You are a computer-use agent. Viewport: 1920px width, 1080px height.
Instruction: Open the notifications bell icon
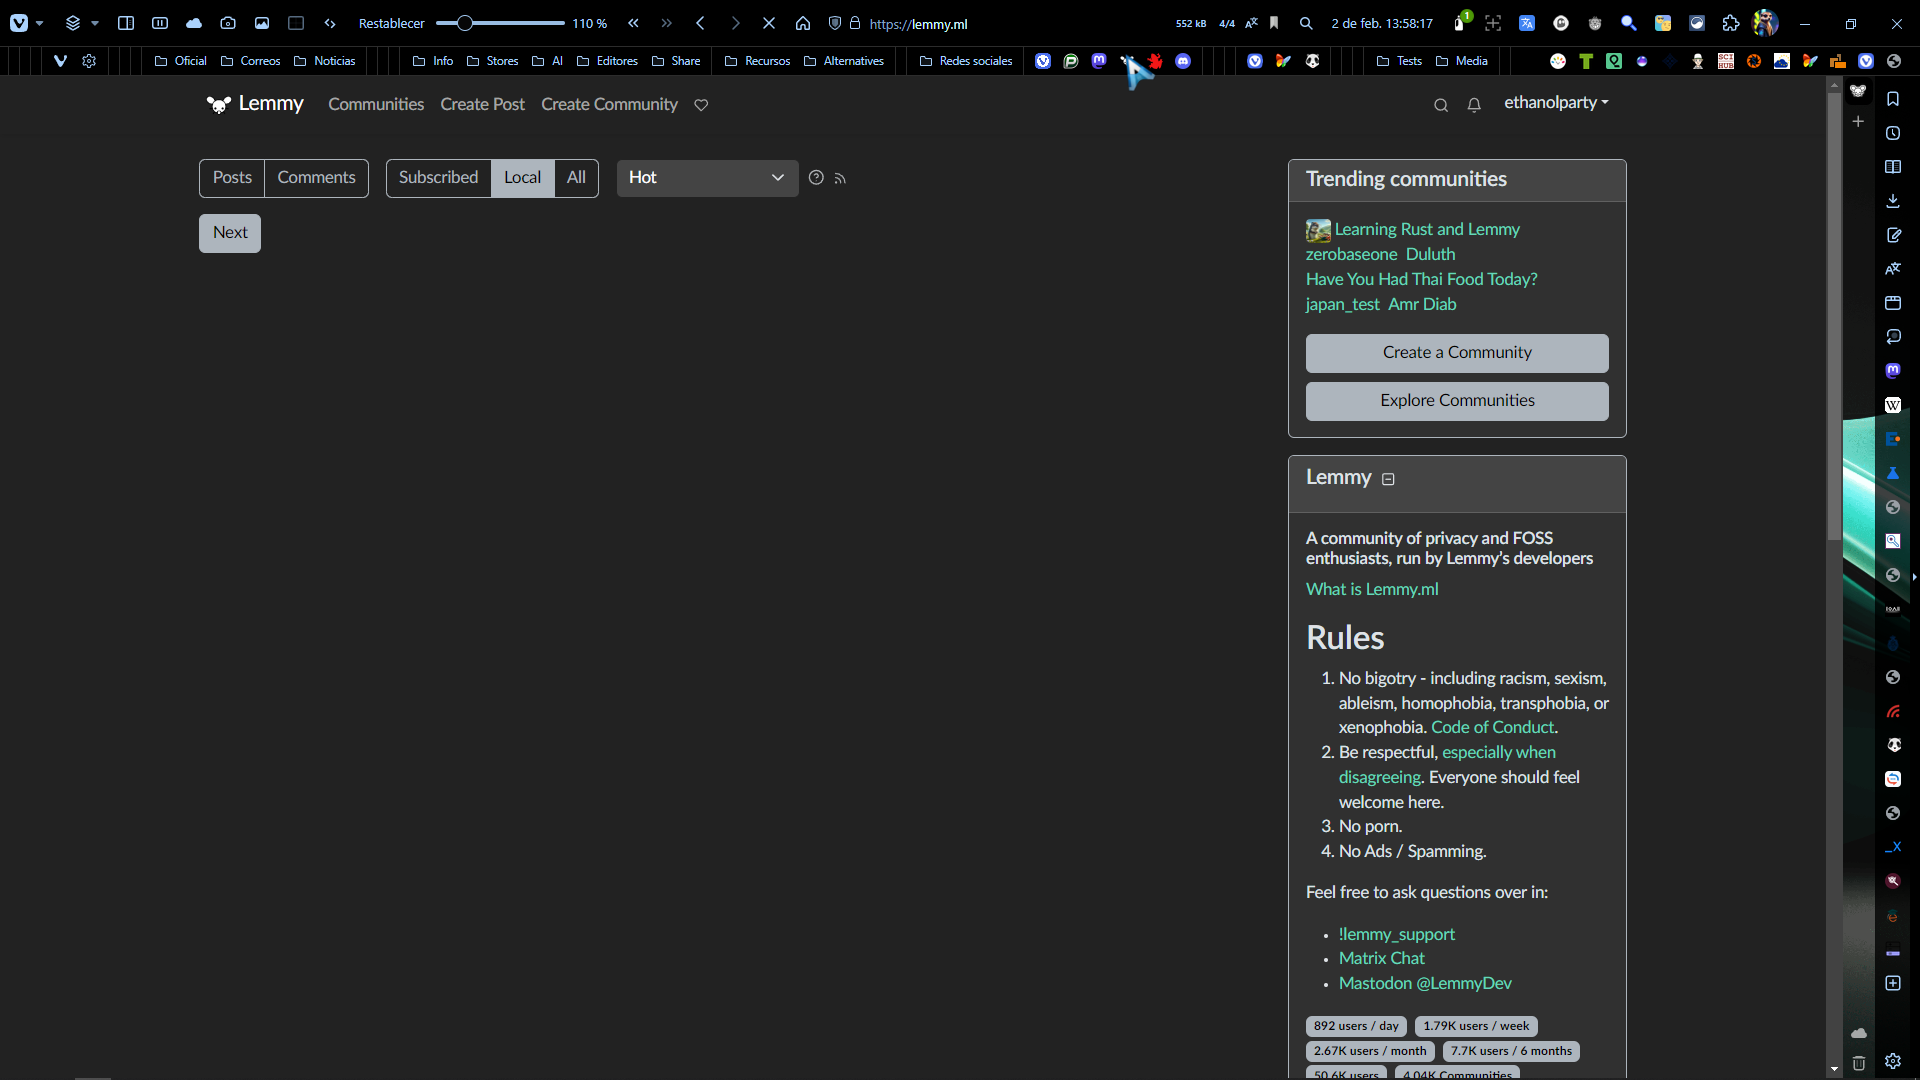1474,105
